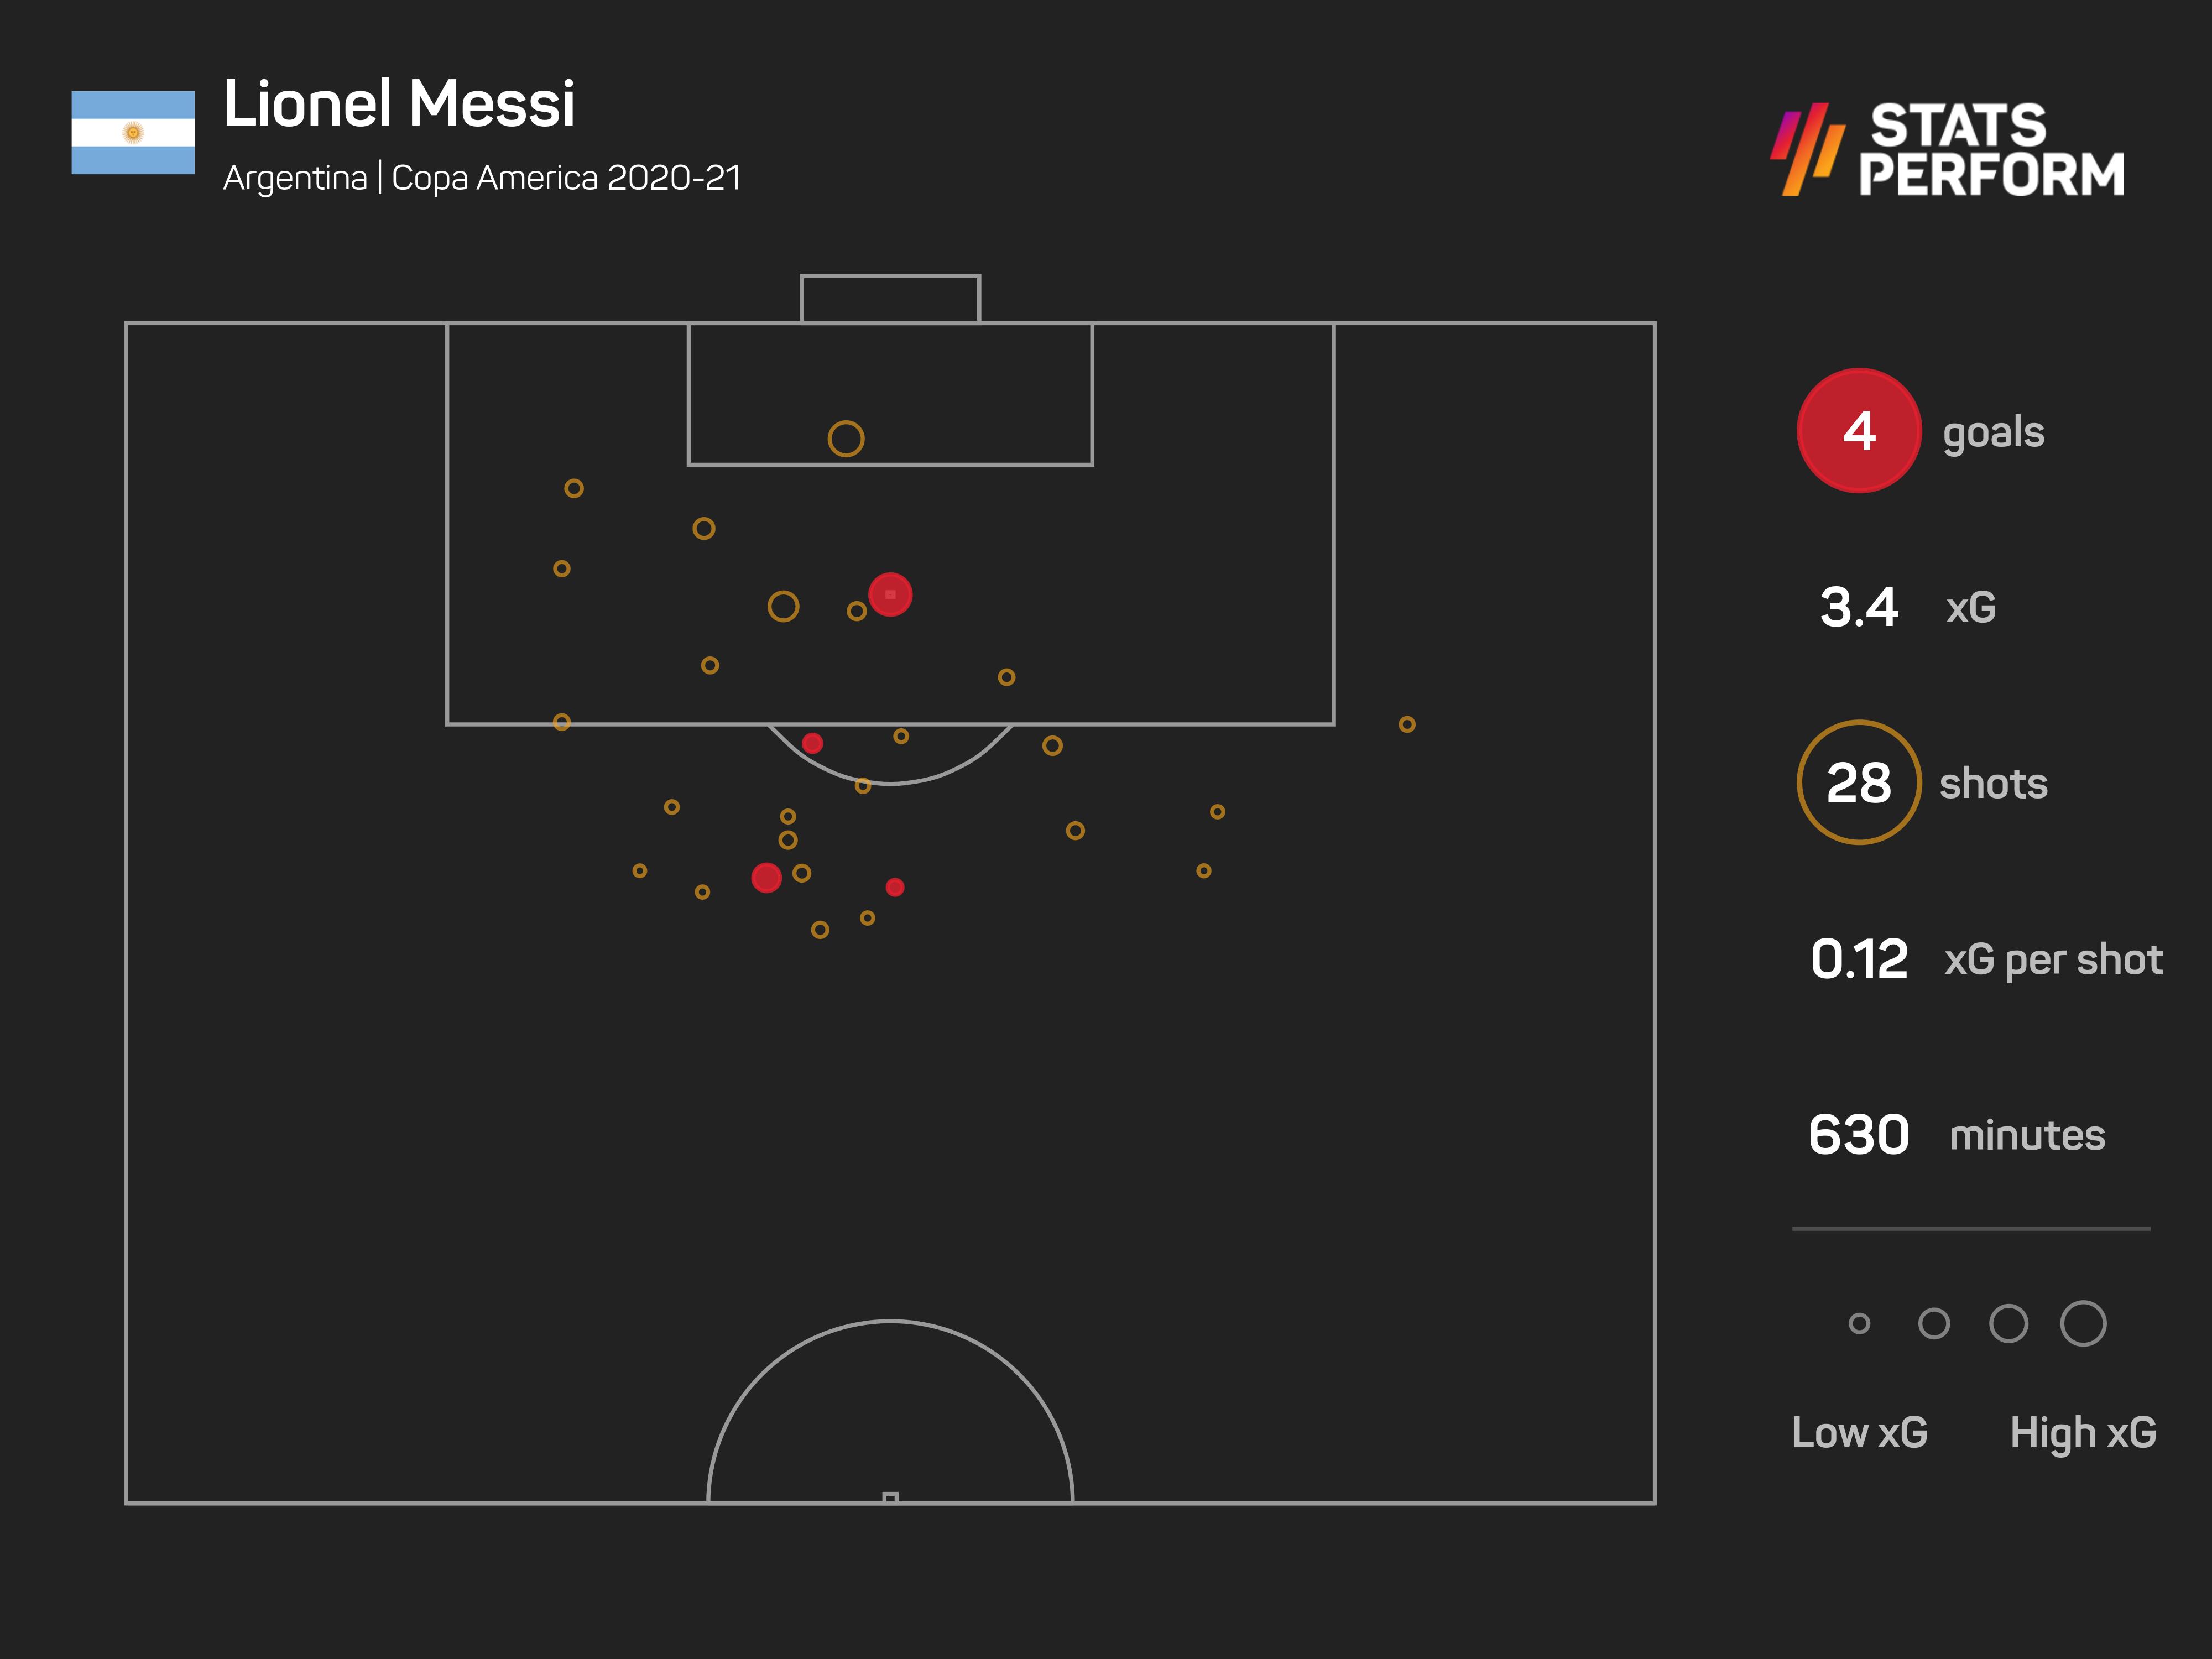Click the Lionel Messi title
The image size is (2212, 1659).
[399, 104]
